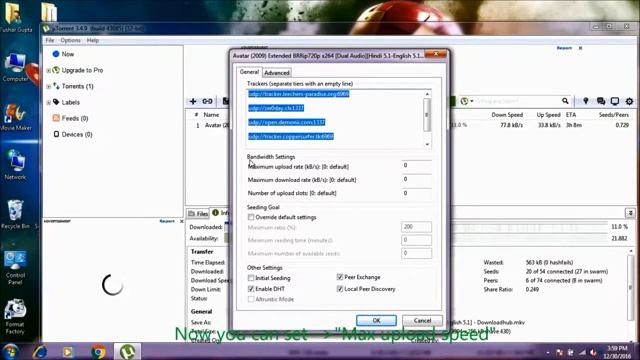
Task: Open the search engine dropdown arrow
Action: (x=472, y=101)
